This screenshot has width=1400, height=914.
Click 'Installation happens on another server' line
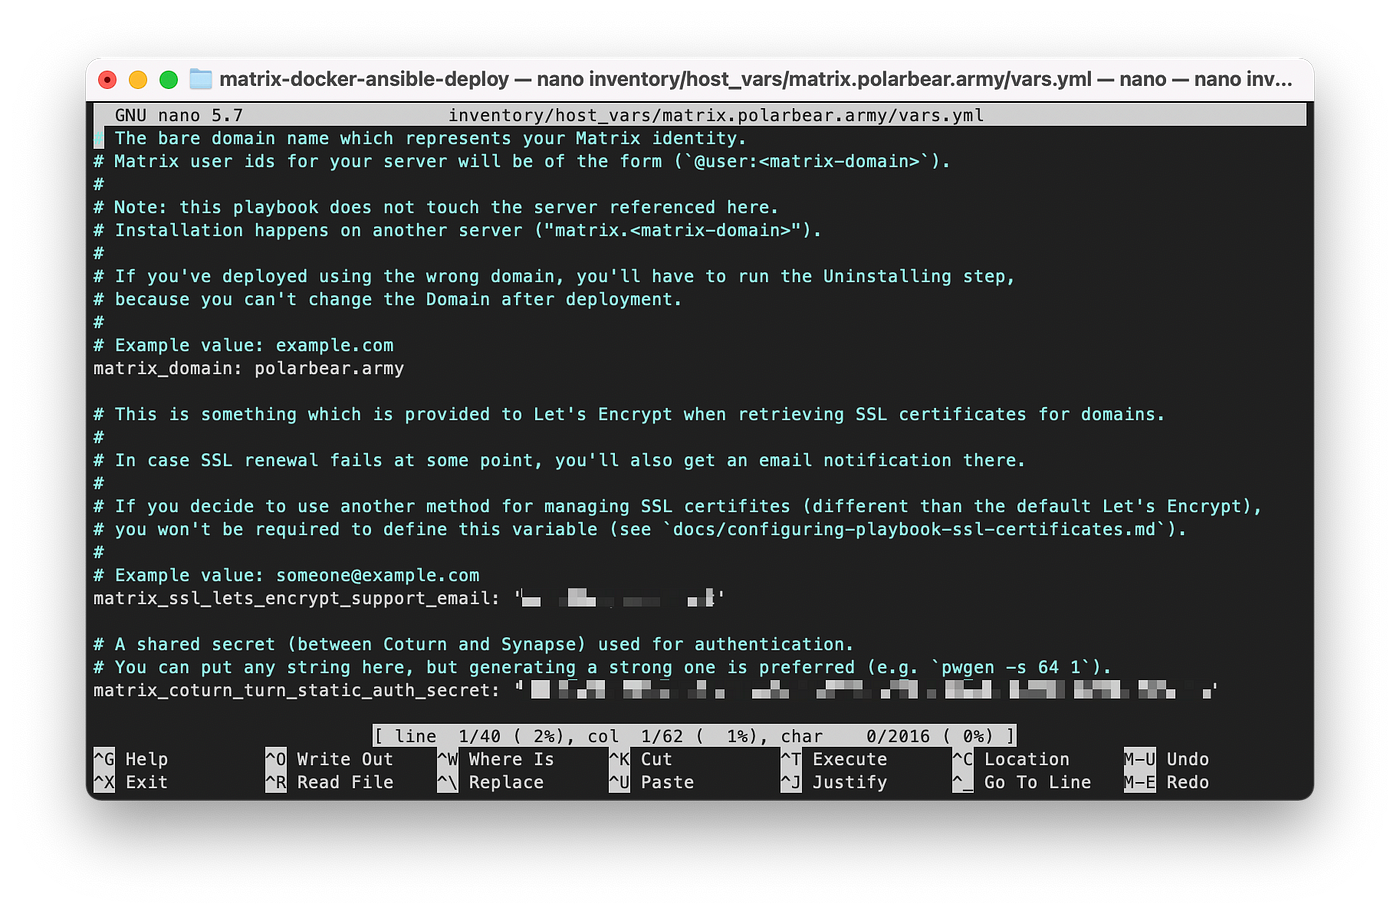click(x=457, y=230)
